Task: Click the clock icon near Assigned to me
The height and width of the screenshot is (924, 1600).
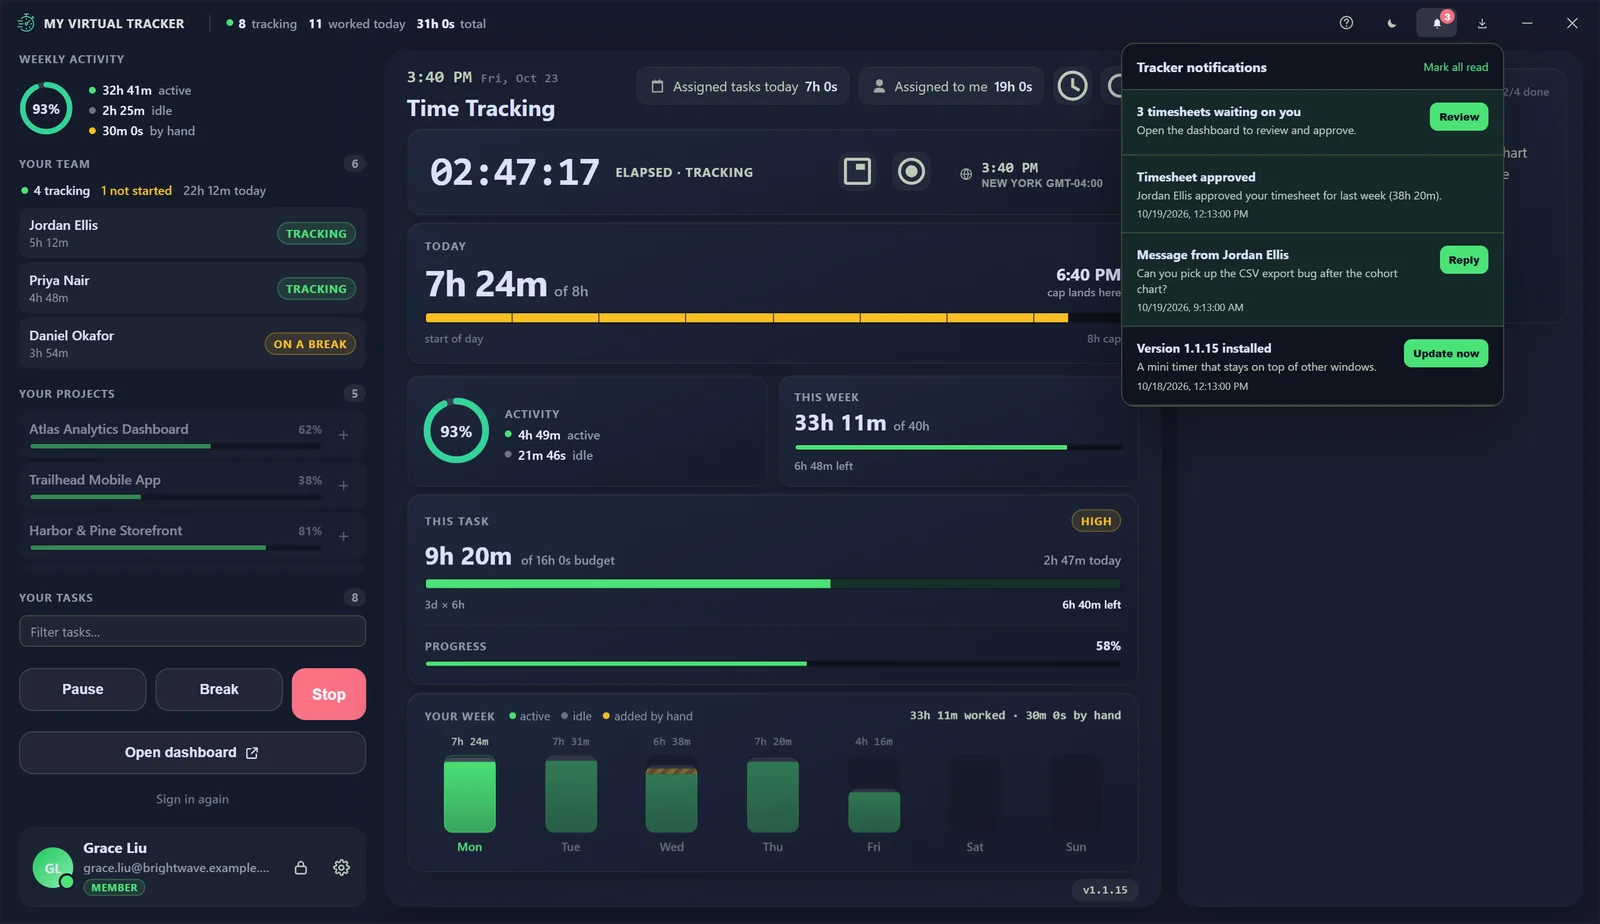Action: 1072,86
